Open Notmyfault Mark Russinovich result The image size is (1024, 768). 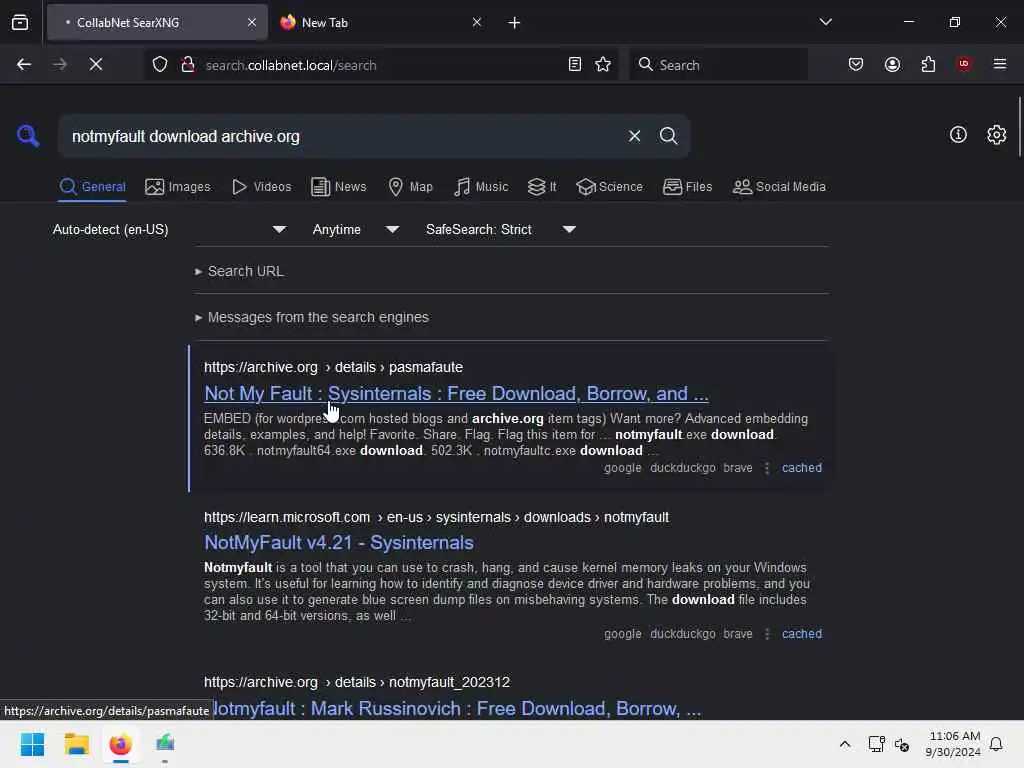point(456,709)
